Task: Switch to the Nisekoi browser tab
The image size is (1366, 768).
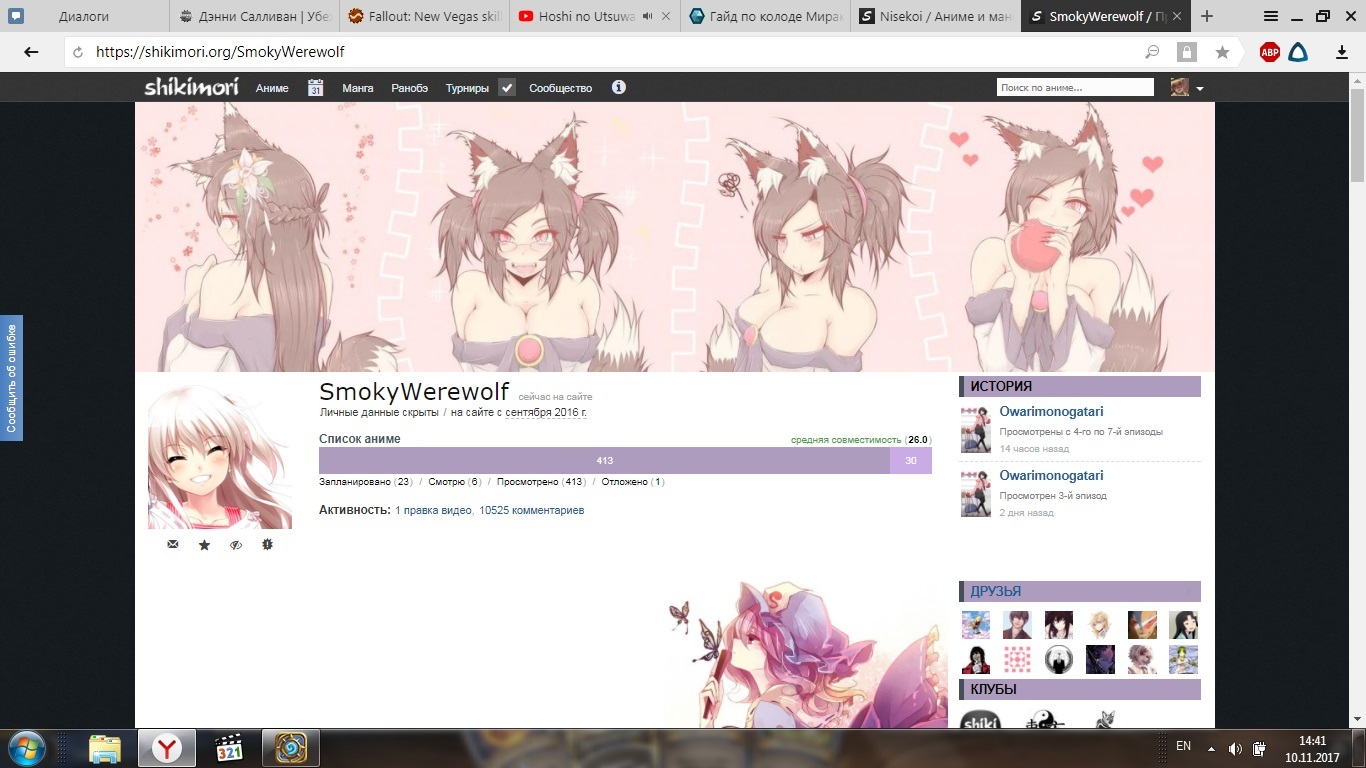Action: coord(935,17)
